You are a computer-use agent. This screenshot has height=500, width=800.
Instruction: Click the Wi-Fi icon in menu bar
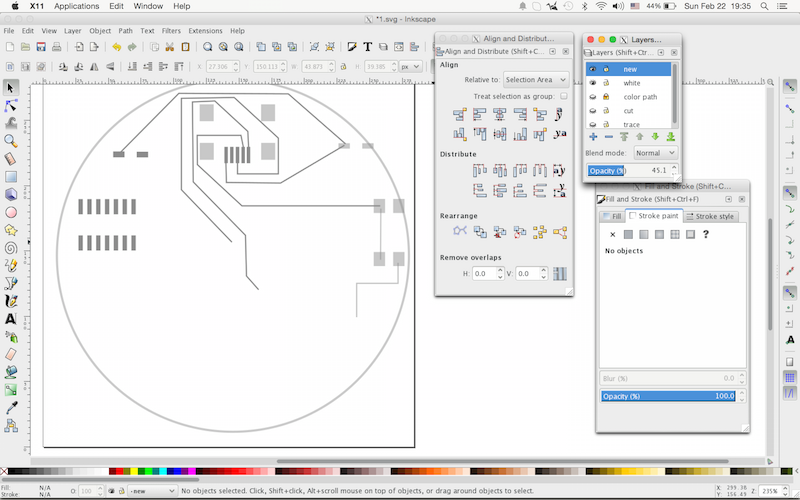(602, 6)
